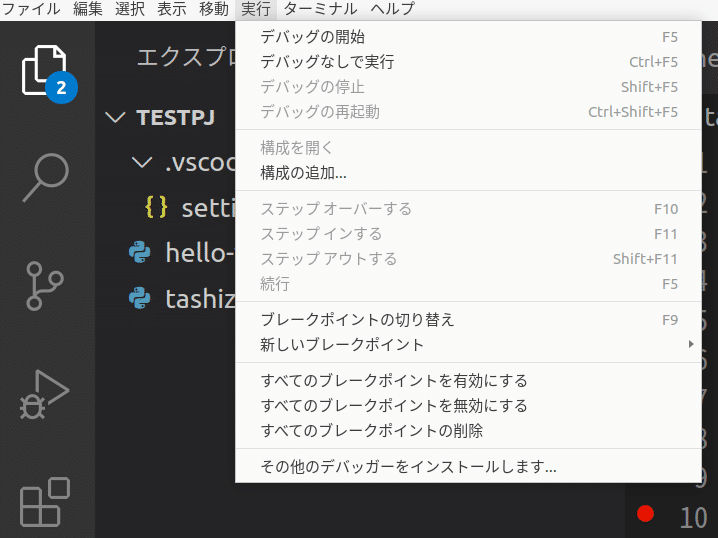Select 構成の追加... menu entry
718x538 pixels.
tap(468, 173)
